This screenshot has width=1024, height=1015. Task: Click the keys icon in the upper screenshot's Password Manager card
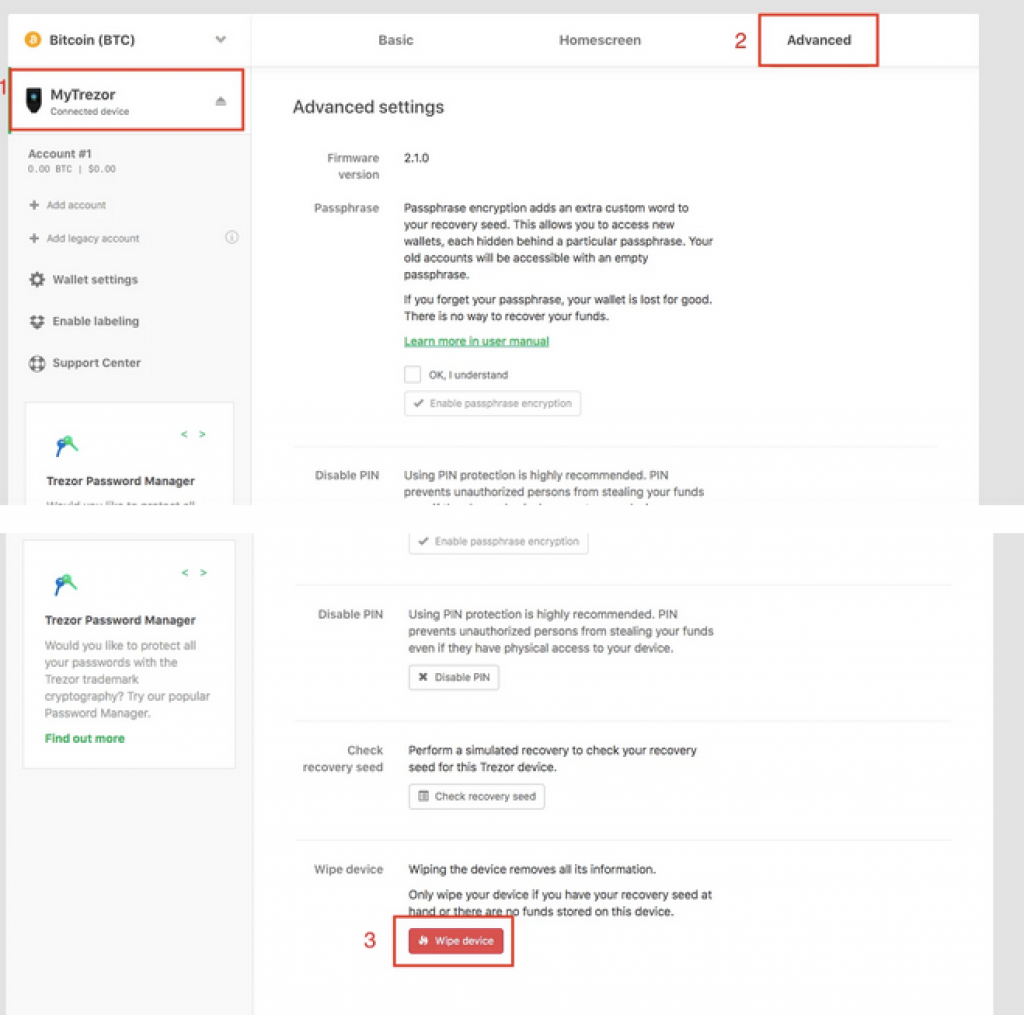pyautogui.click(x=67, y=446)
